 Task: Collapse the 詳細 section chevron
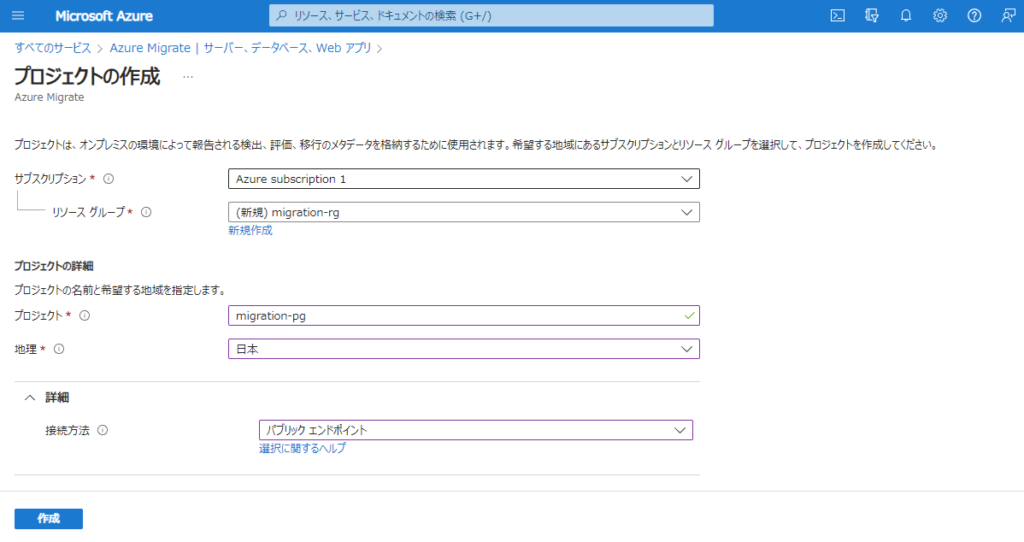30,398
